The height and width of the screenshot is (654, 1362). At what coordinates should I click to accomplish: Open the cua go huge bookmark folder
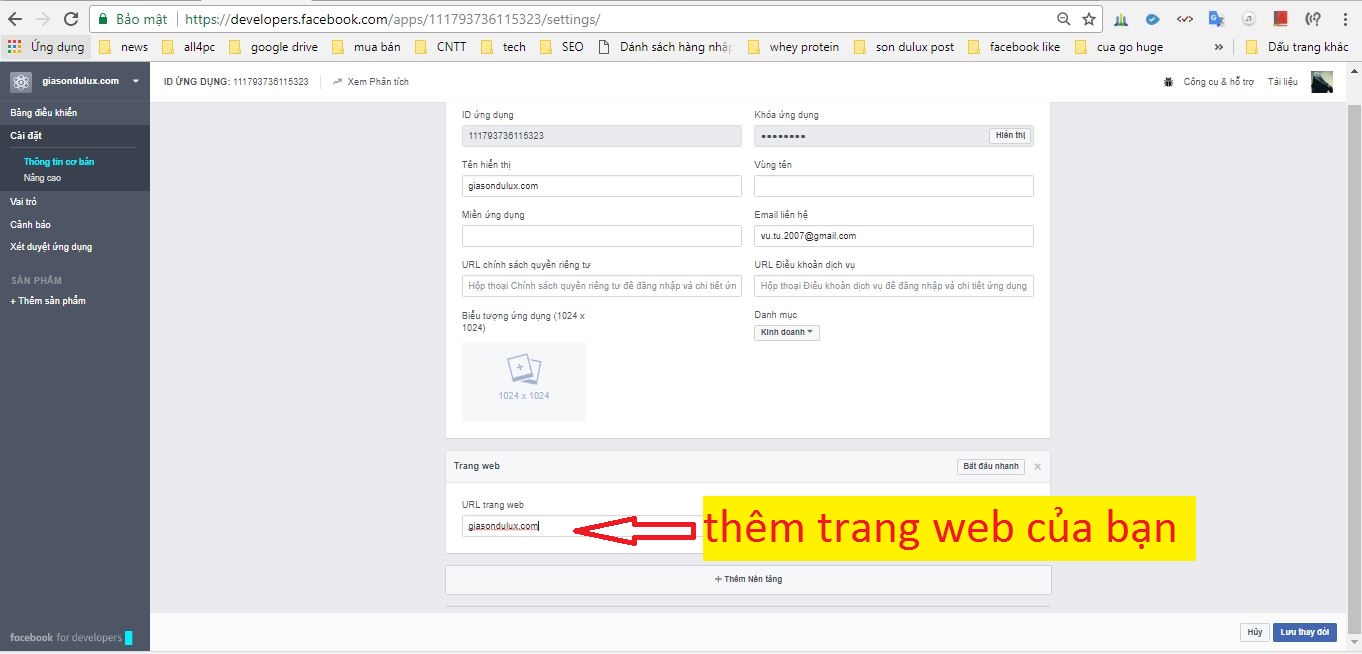(x=1119, y=46)
